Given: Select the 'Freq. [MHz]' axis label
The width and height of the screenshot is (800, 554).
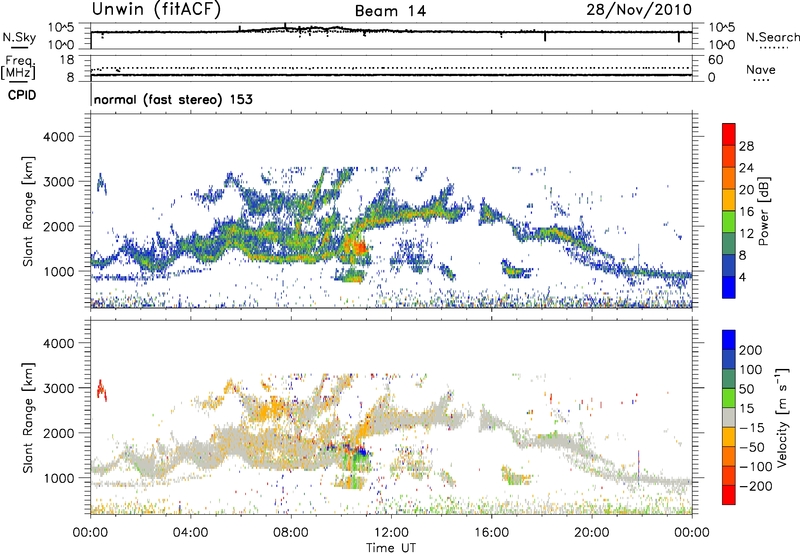Looking at the screenshot, I should [x=18, y=67].
